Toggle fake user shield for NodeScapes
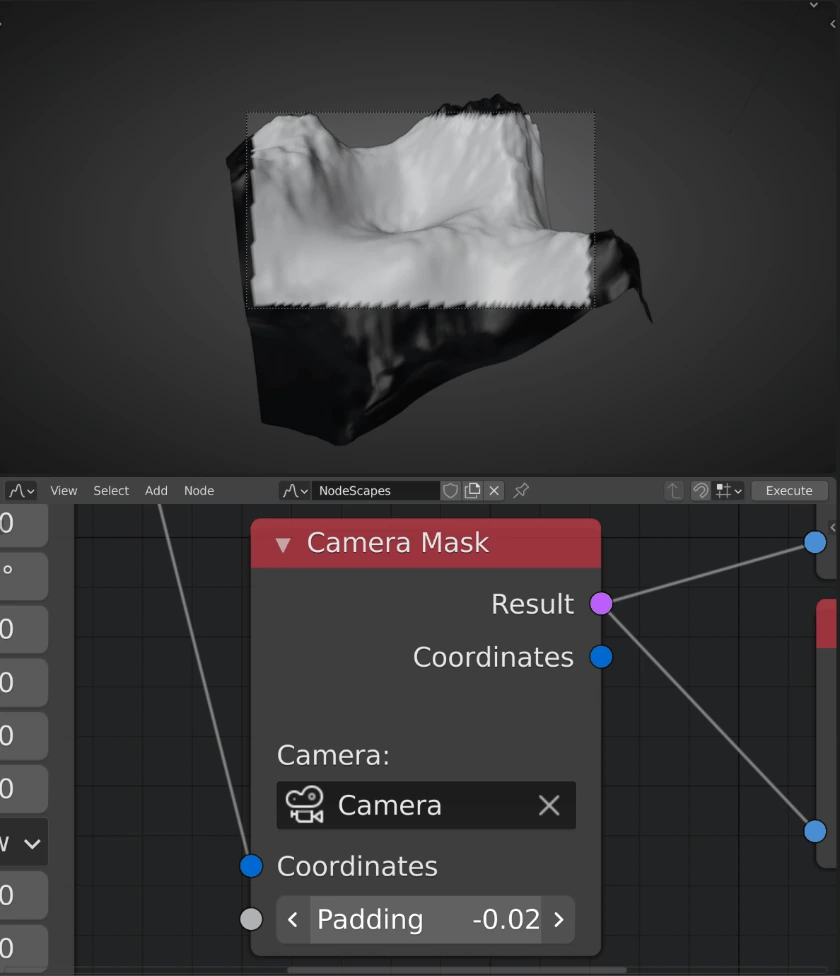 451,491
